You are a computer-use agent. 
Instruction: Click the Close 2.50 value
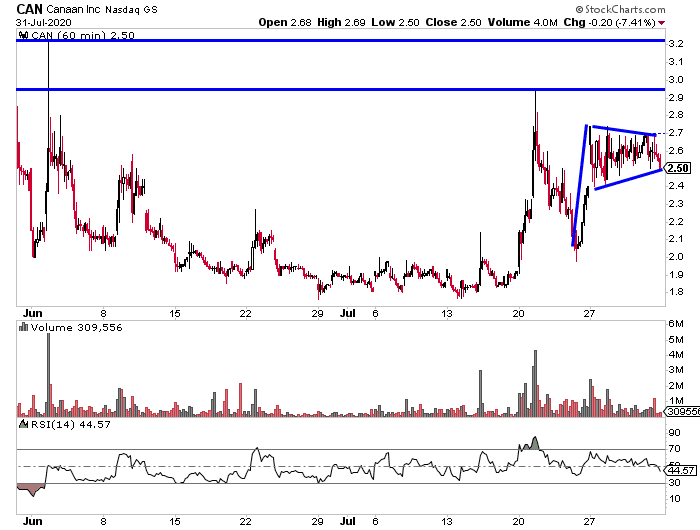click(x=453, y=22)
